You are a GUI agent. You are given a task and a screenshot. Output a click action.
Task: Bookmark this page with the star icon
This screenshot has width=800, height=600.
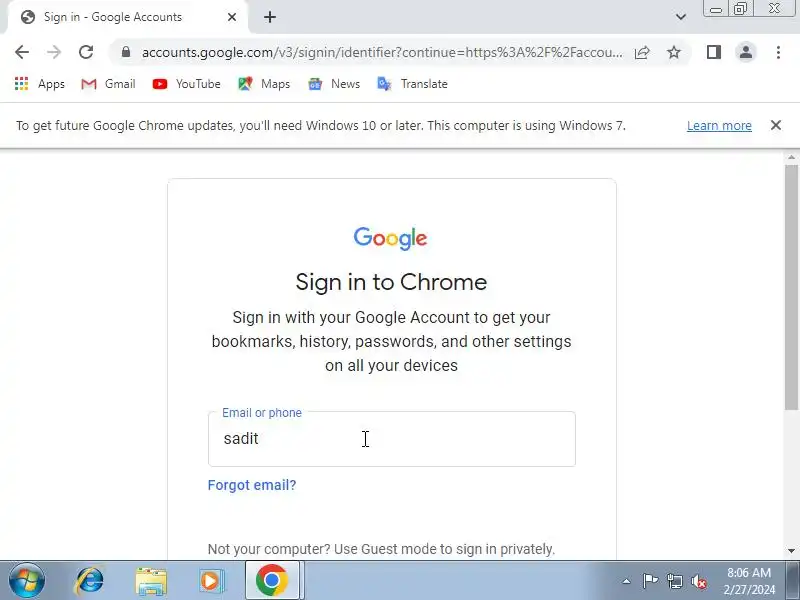coord(674,52)
